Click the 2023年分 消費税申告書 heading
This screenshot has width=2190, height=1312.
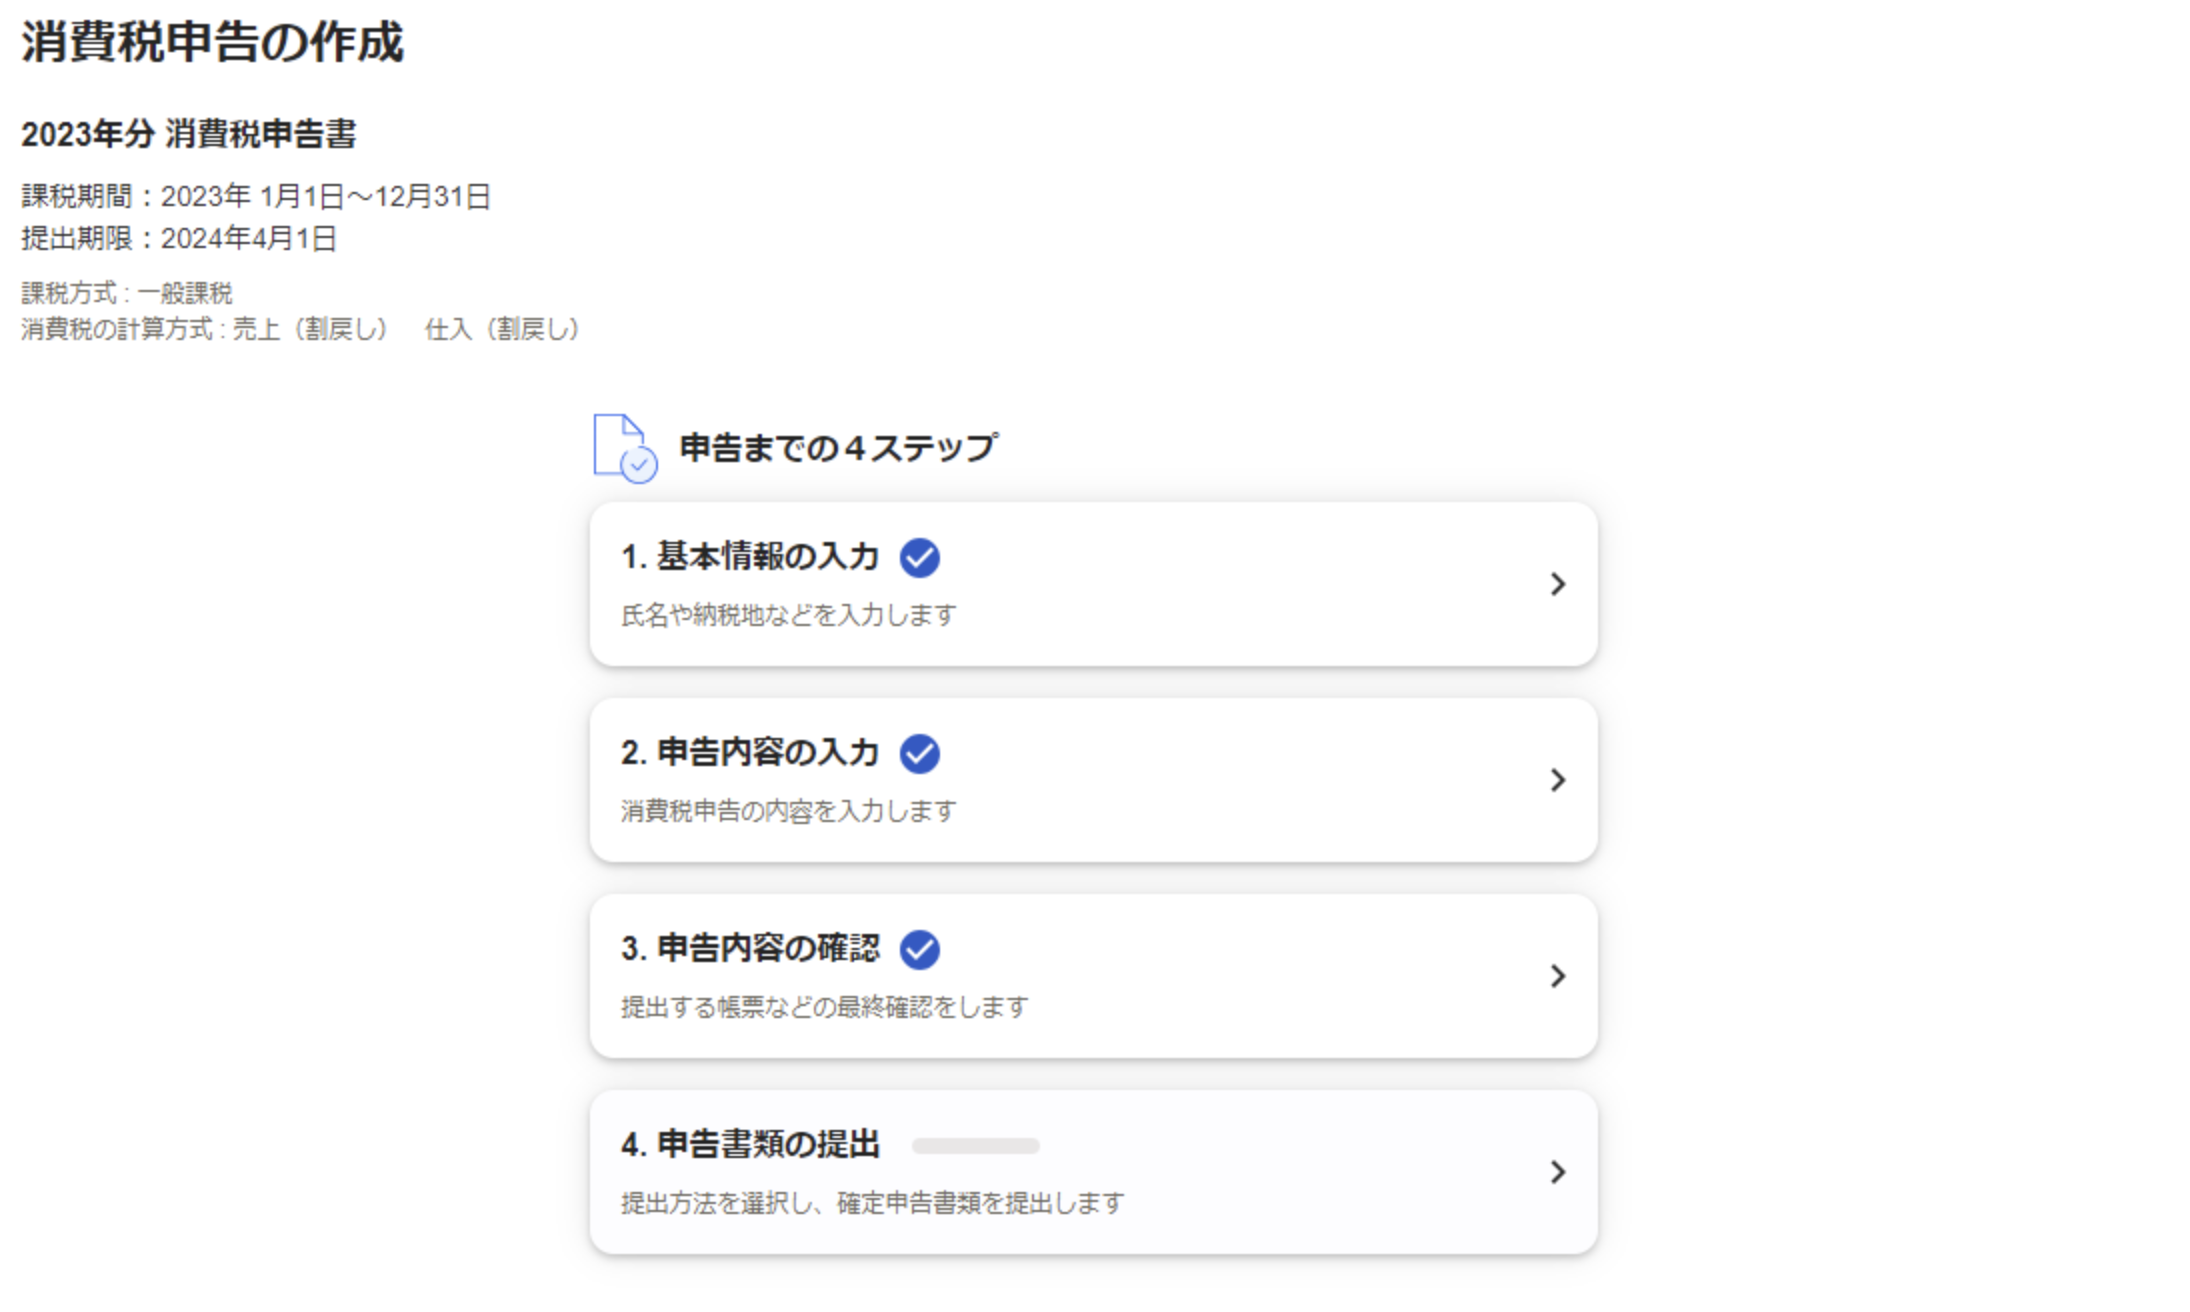(189, 134)
